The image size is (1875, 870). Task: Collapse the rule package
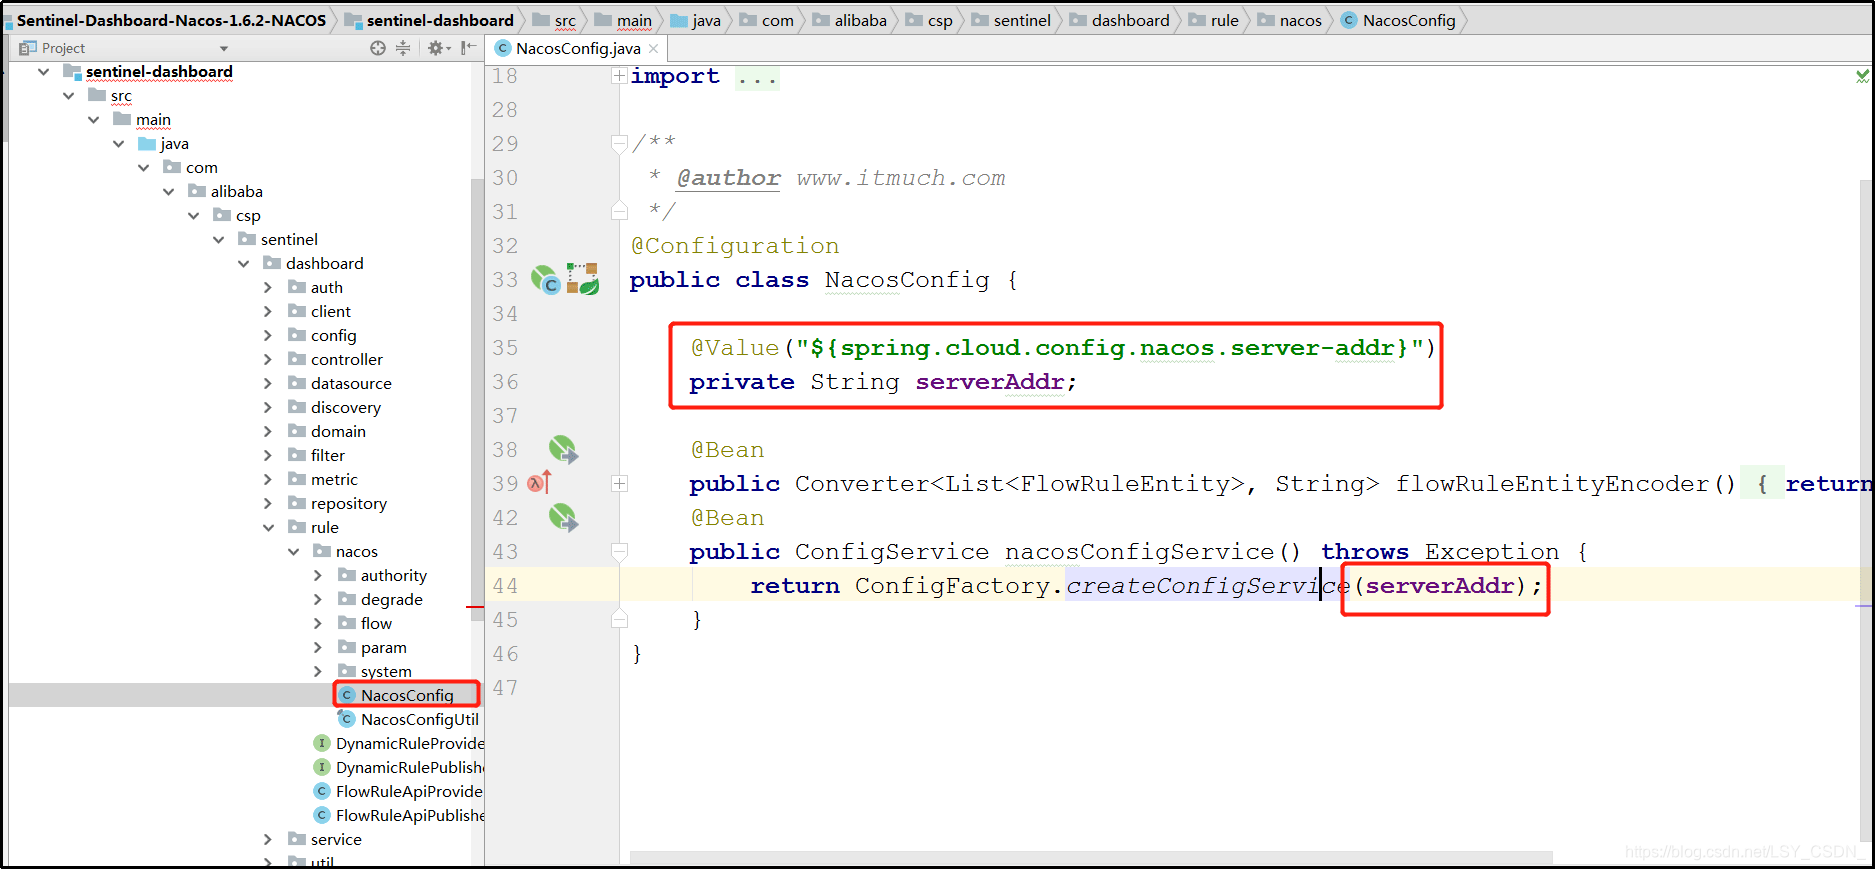(x=268, y=528)
